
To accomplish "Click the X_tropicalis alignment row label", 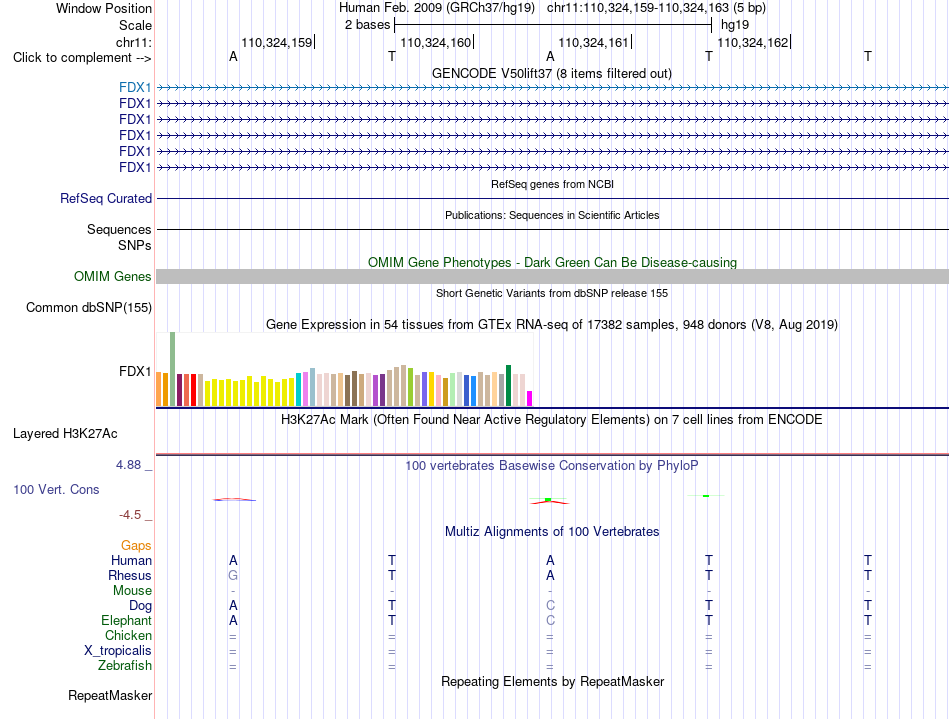I will click(118, 651).
